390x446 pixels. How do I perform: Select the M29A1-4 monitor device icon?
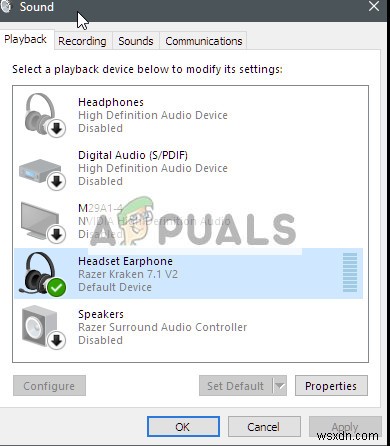(x=43, y=222)
